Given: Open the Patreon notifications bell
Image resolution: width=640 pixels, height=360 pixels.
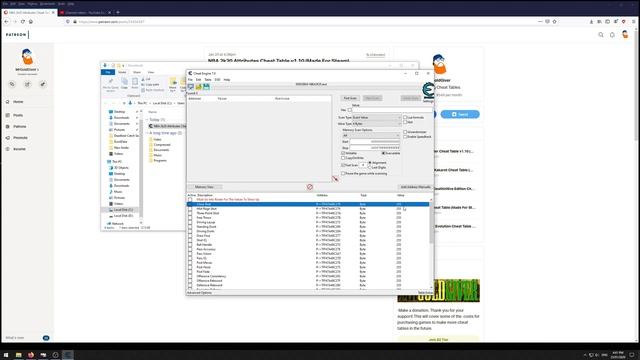Looking at the screenshot, I should 612,35.
